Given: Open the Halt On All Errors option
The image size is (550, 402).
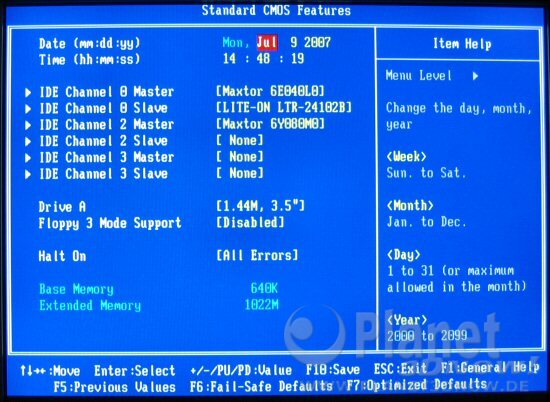Looking at the screenshot, I should (x=257, y=255).
